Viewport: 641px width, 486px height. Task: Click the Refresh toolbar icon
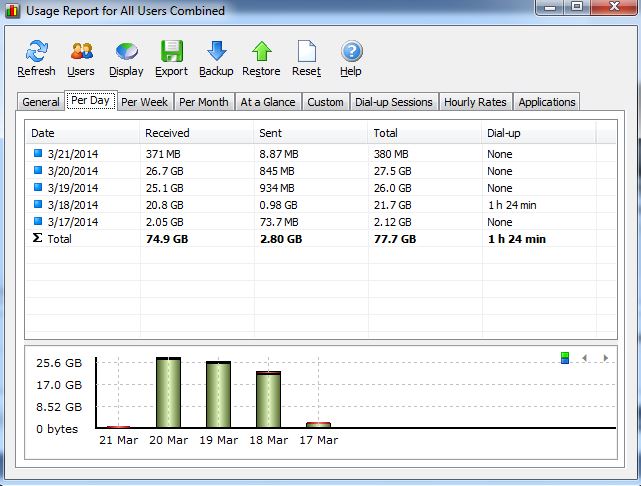pyautogui.click(x=37, y=51)
